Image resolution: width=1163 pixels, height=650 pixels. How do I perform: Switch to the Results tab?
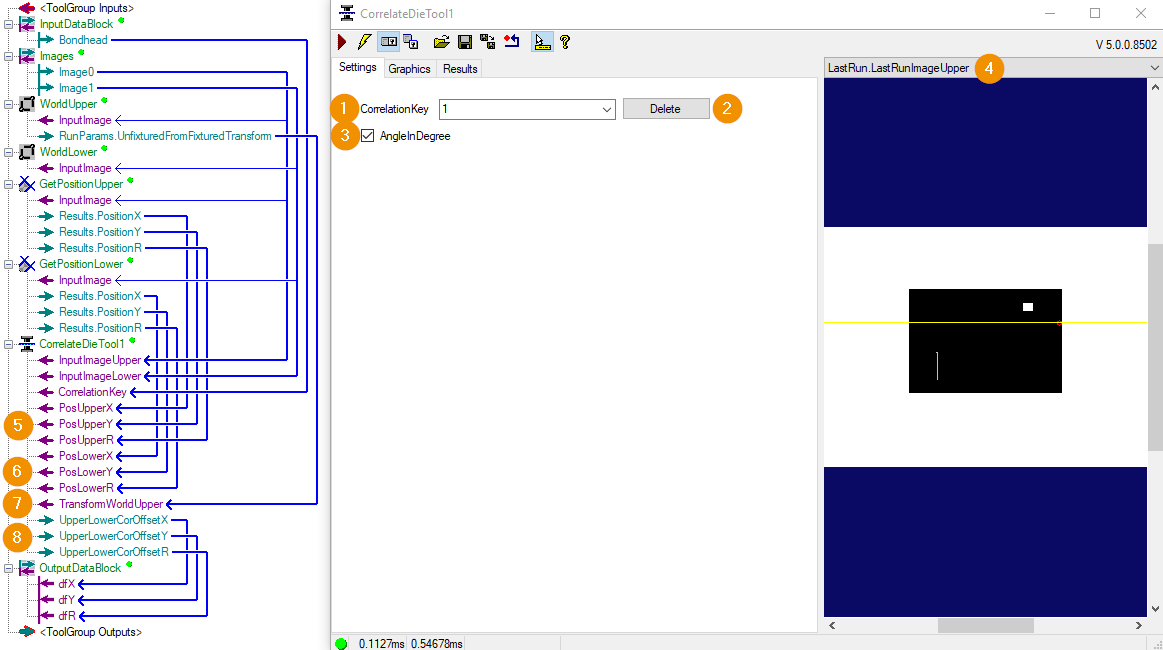click(460, 69)
